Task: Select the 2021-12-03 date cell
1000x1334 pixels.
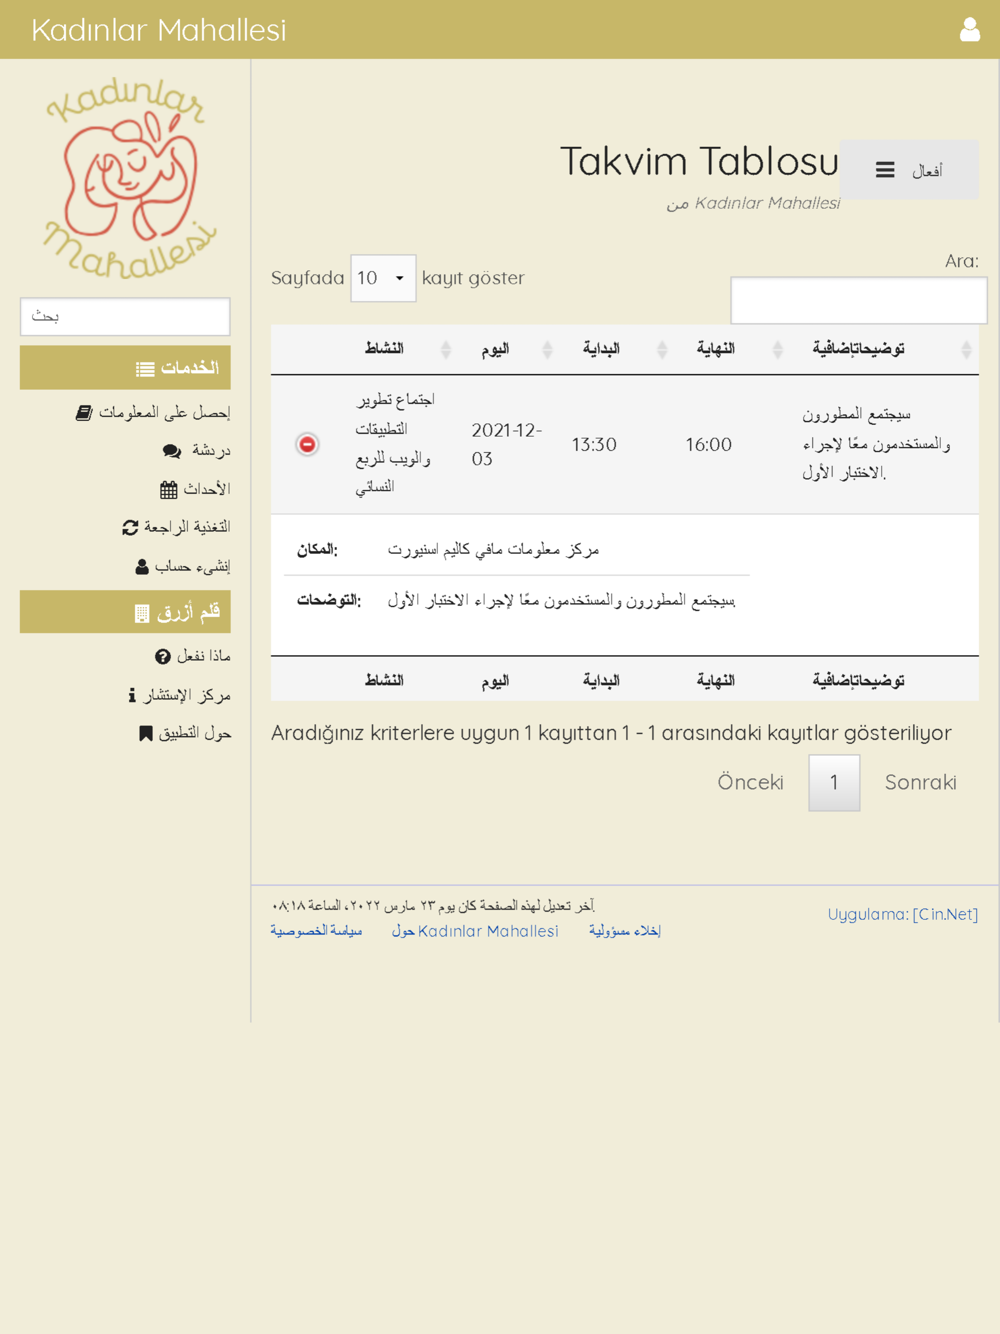Action: pos(507,444)
